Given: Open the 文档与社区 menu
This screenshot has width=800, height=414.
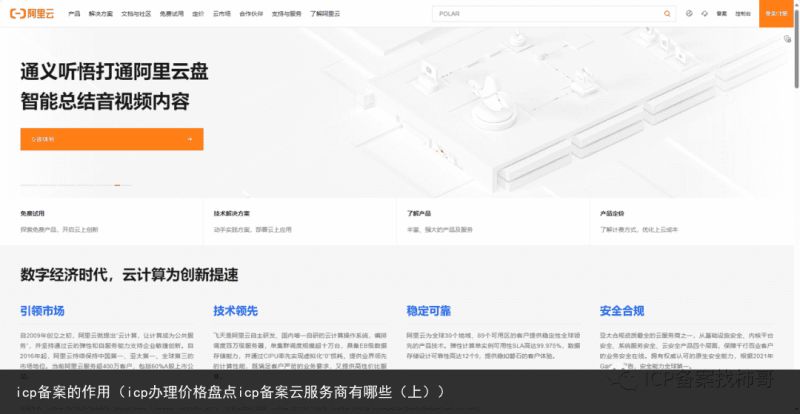Looking at the screenshot, I should click(x=136, y=14).
